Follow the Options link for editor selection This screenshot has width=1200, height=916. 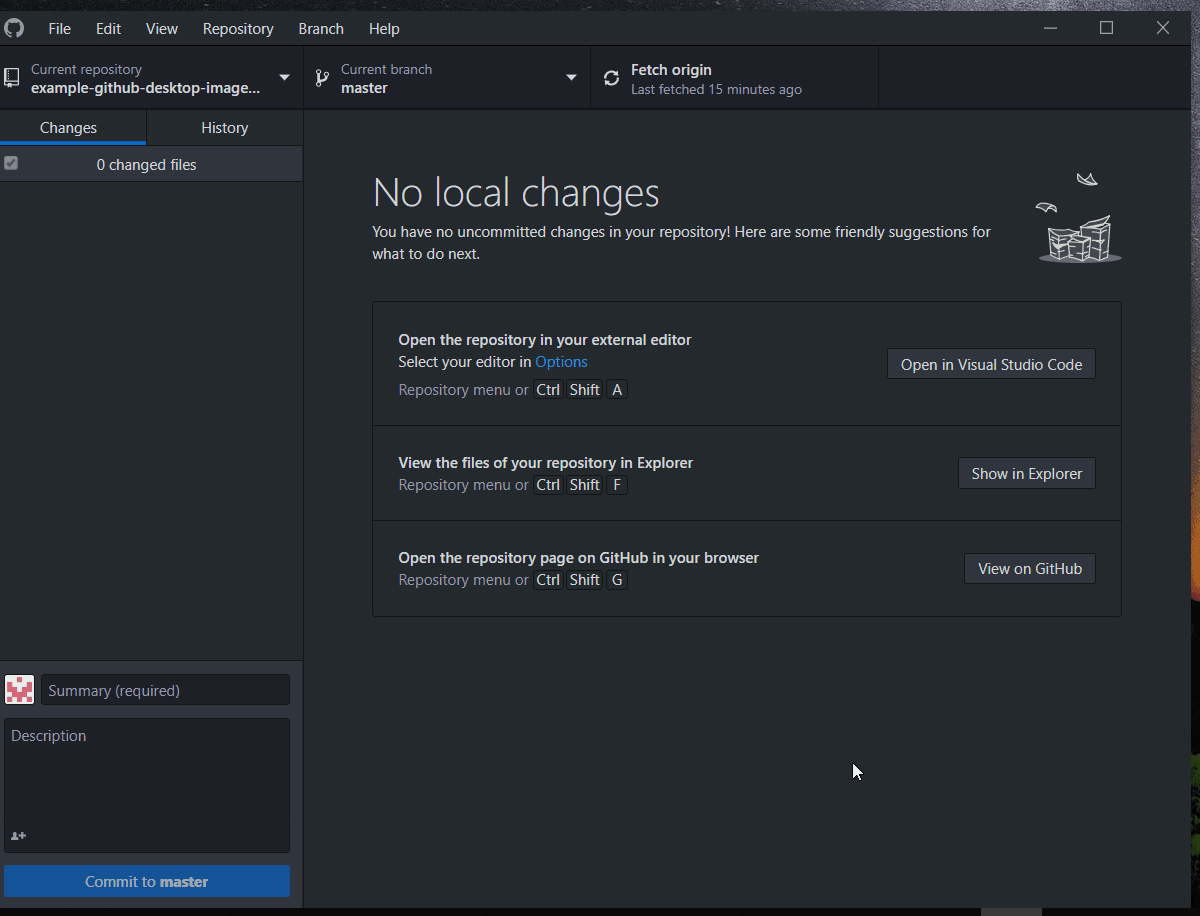(x=561, y=362)
